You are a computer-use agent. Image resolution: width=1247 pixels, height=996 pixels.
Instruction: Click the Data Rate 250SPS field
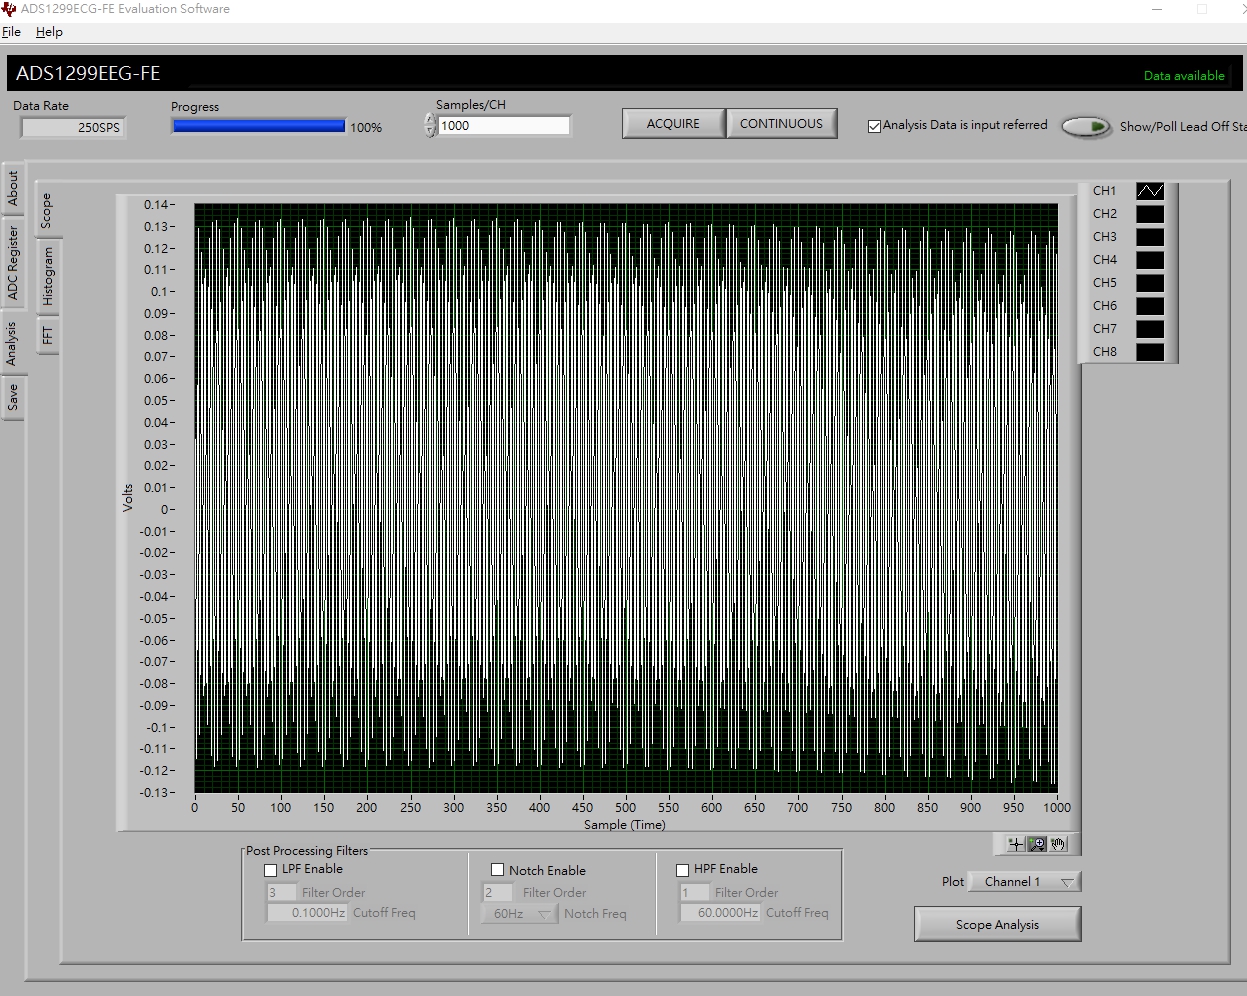pos(72,127)
